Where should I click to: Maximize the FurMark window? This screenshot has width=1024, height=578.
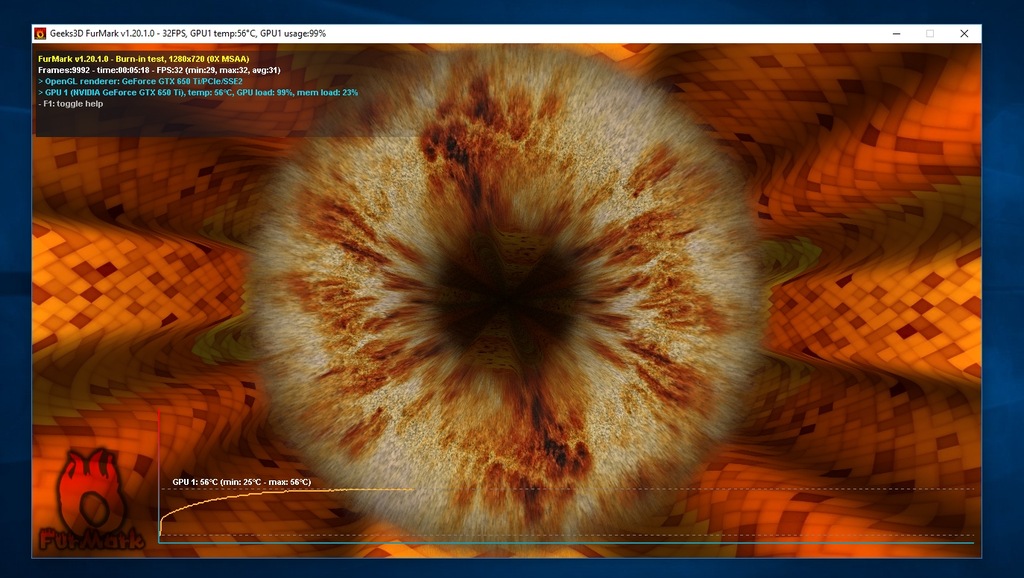click(930, 33)
